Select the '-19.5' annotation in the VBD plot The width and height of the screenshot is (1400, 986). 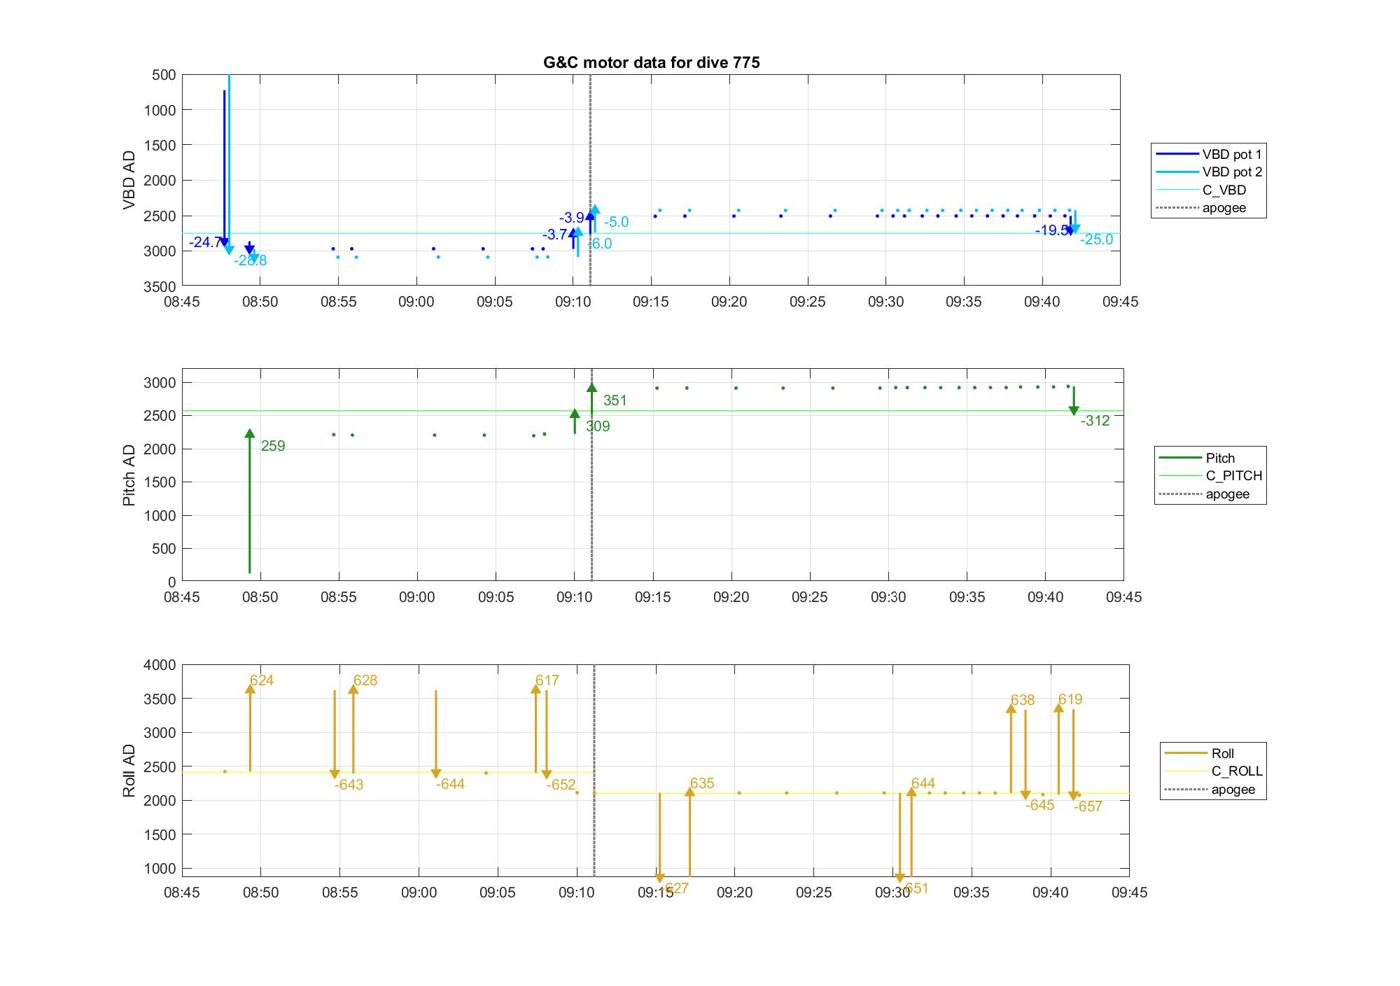(1051, 230)
